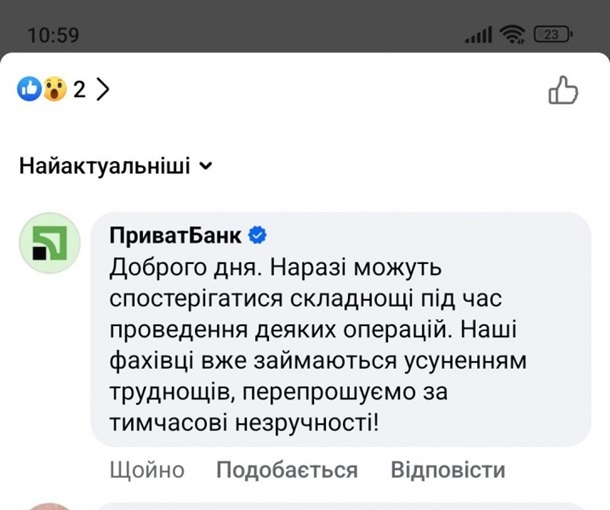Open the ПриватБанк profile name link
610x510 pixels.
click(174, 236)
